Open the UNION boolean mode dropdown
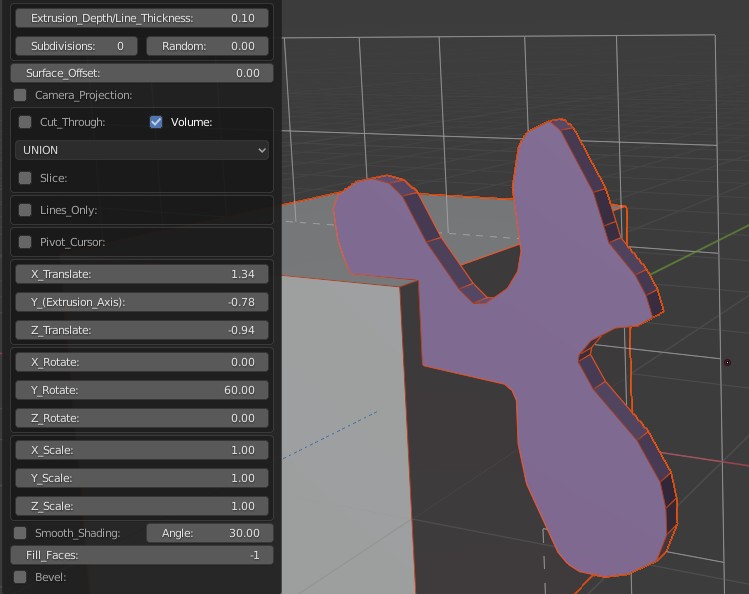This screenshot has height=594, width=749. (x=141, y=150)
